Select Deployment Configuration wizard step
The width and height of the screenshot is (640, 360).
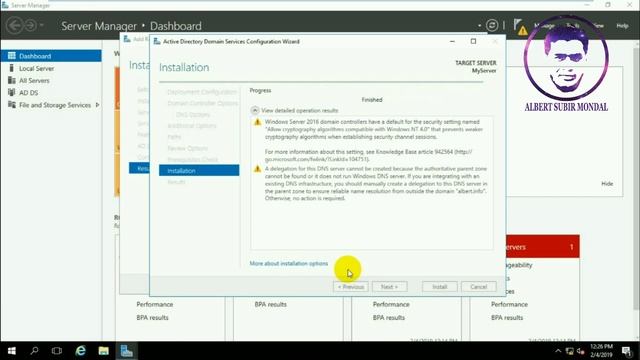click(202, 92)
